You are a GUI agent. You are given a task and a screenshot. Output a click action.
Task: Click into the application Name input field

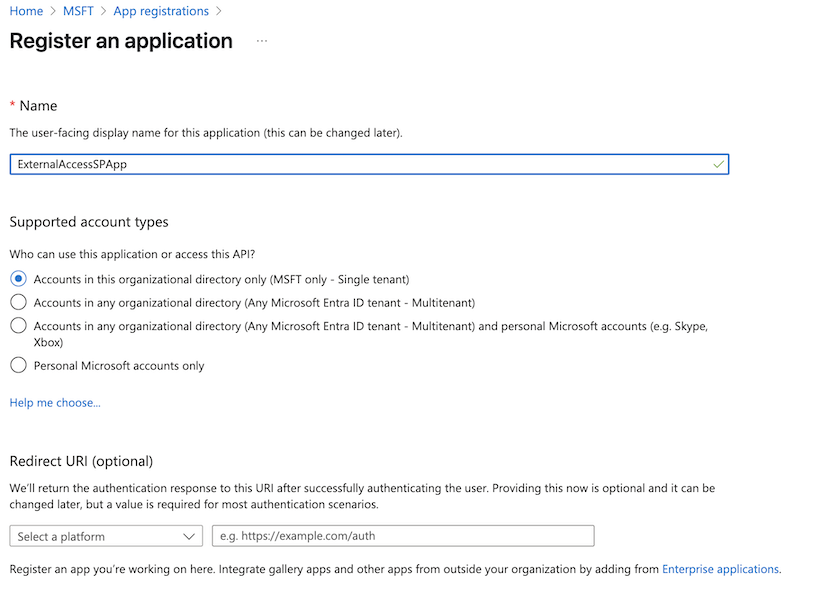(369, 164)
